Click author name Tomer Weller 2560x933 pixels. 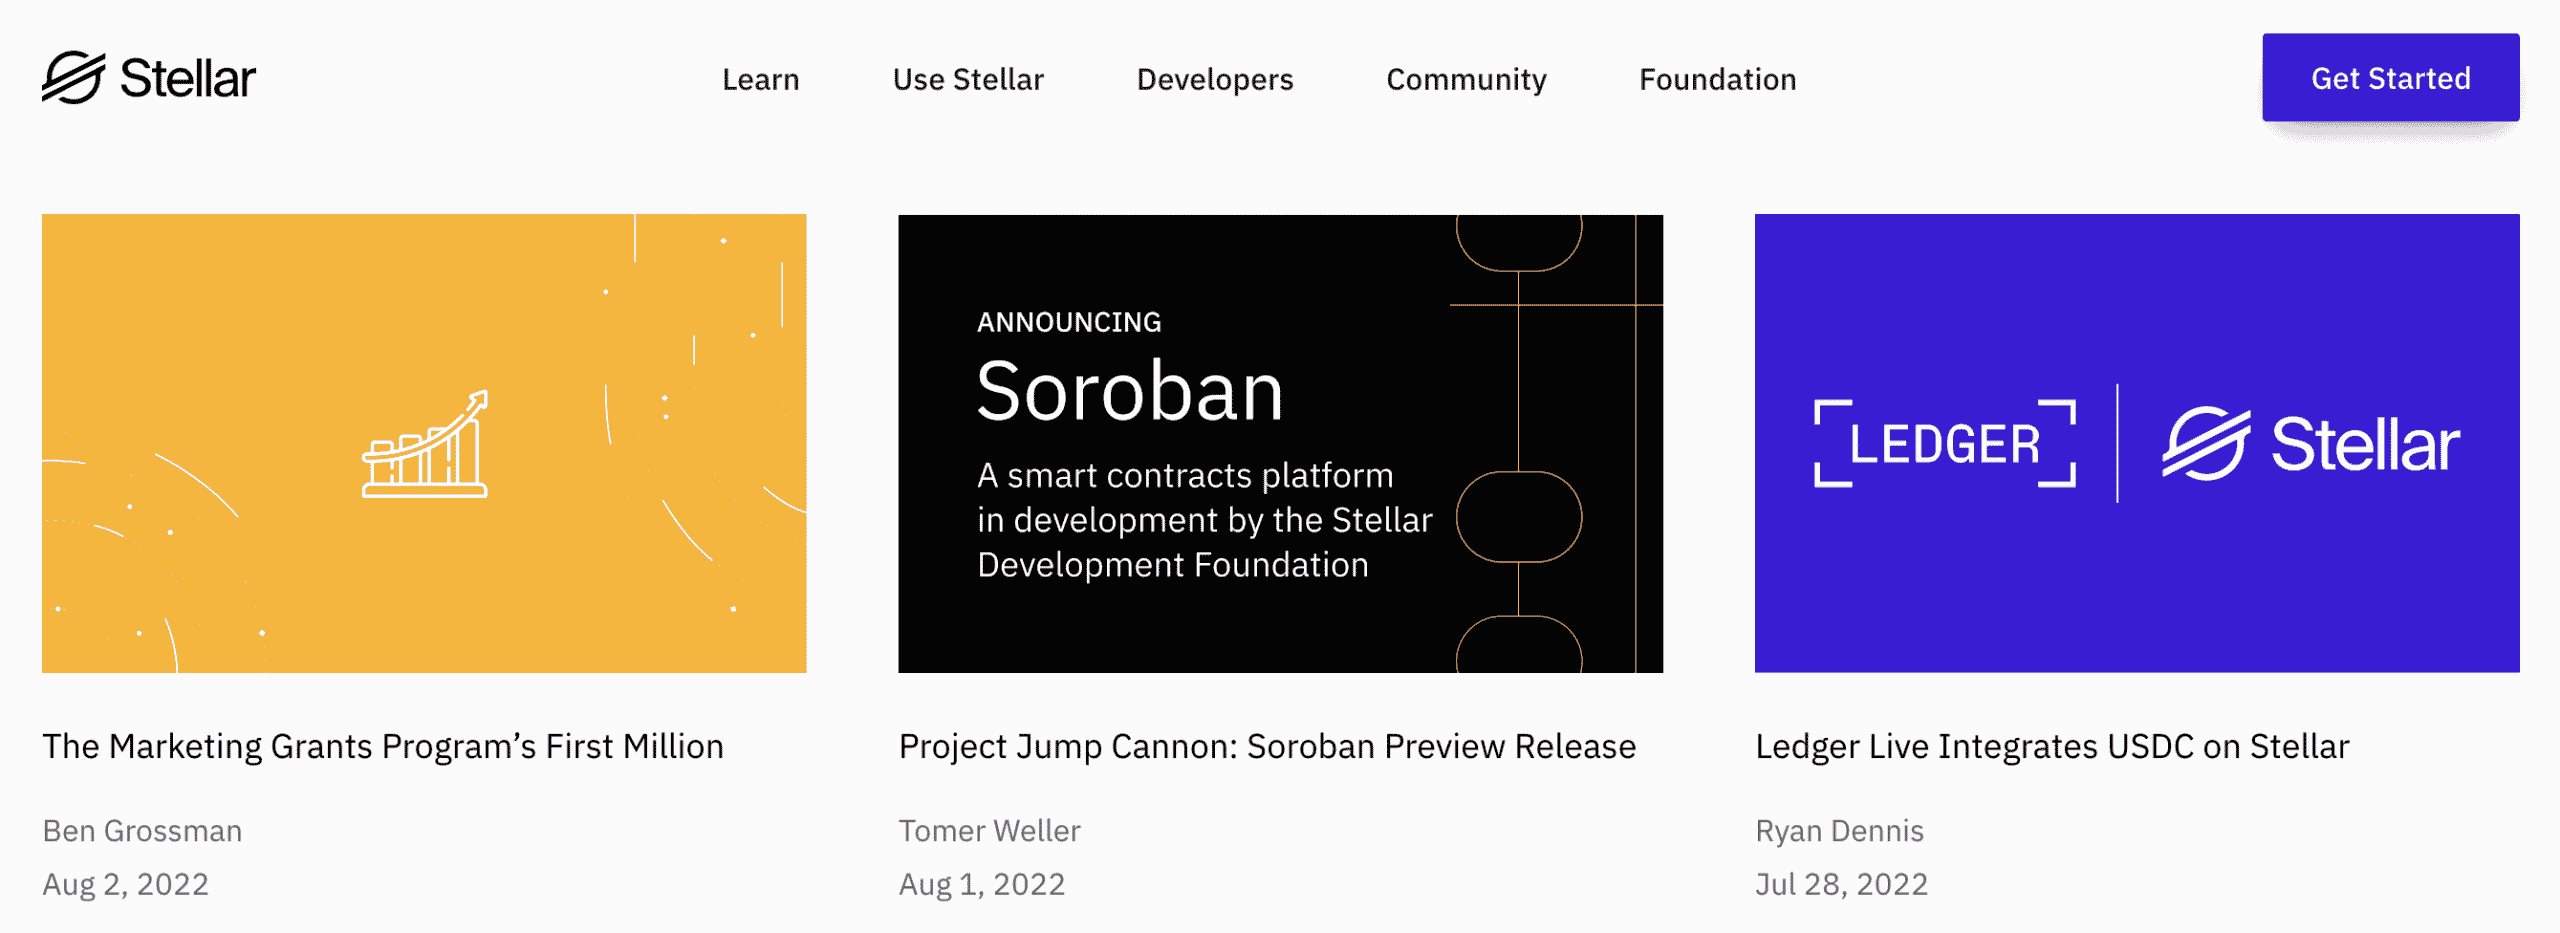989,831
